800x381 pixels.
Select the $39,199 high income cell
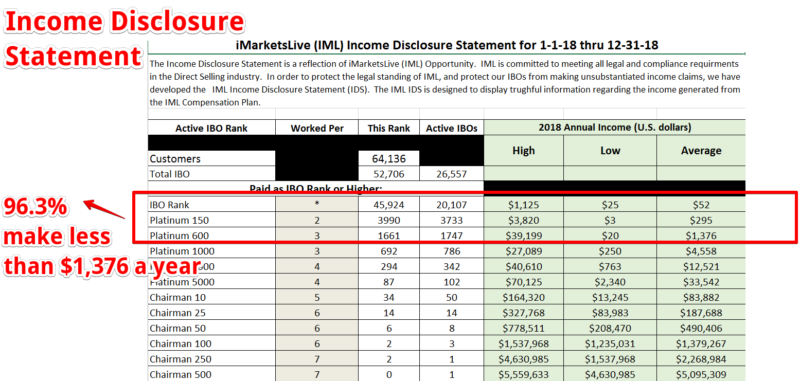523,236
